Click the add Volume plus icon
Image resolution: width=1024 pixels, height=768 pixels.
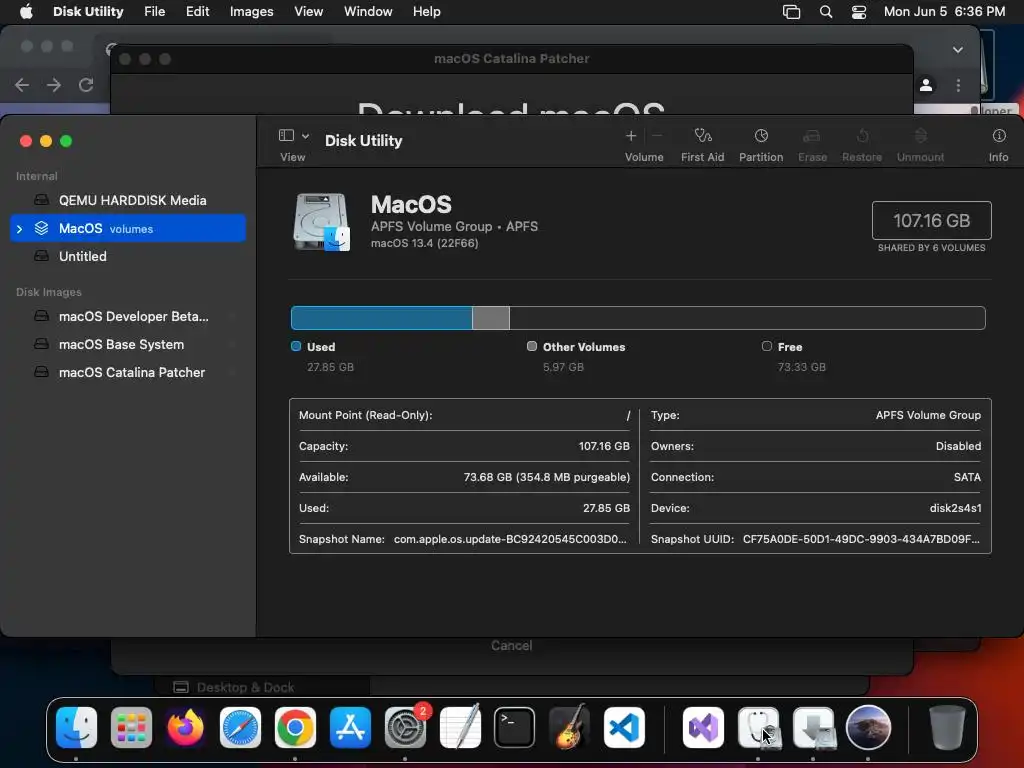pyautogui.click(x=631, y=136)
